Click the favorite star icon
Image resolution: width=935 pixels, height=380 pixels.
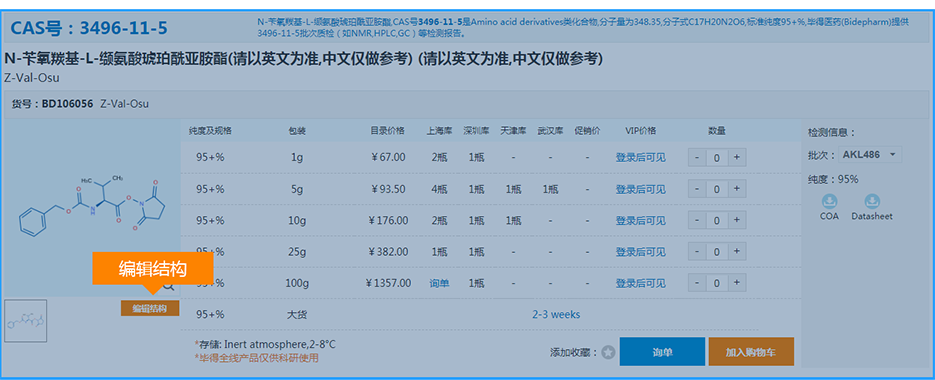(608, 353)
